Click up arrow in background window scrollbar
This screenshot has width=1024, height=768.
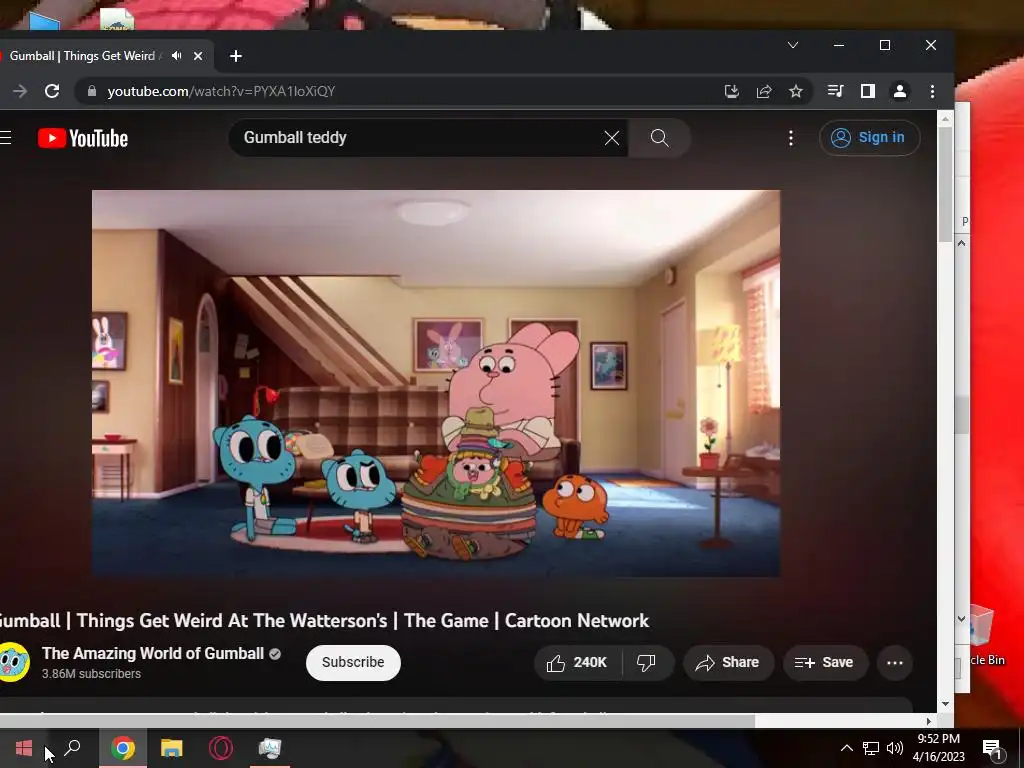[x=961, y=243]
